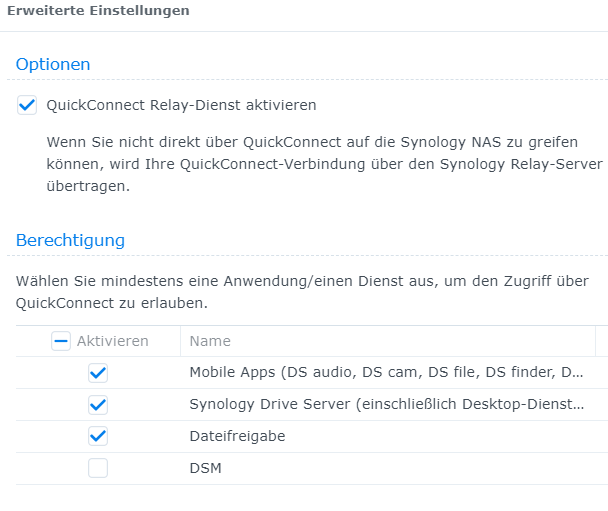608x511 pixels.
Task: Select the Synology Drive Server row name
Action: 386,405
